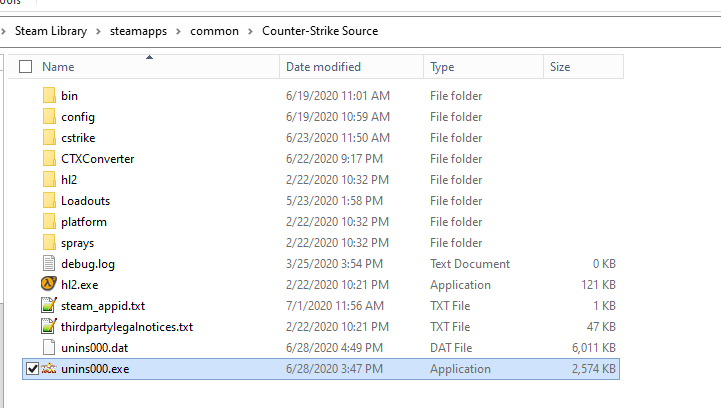Click the CTXConverter folder icon

(49, 159)
